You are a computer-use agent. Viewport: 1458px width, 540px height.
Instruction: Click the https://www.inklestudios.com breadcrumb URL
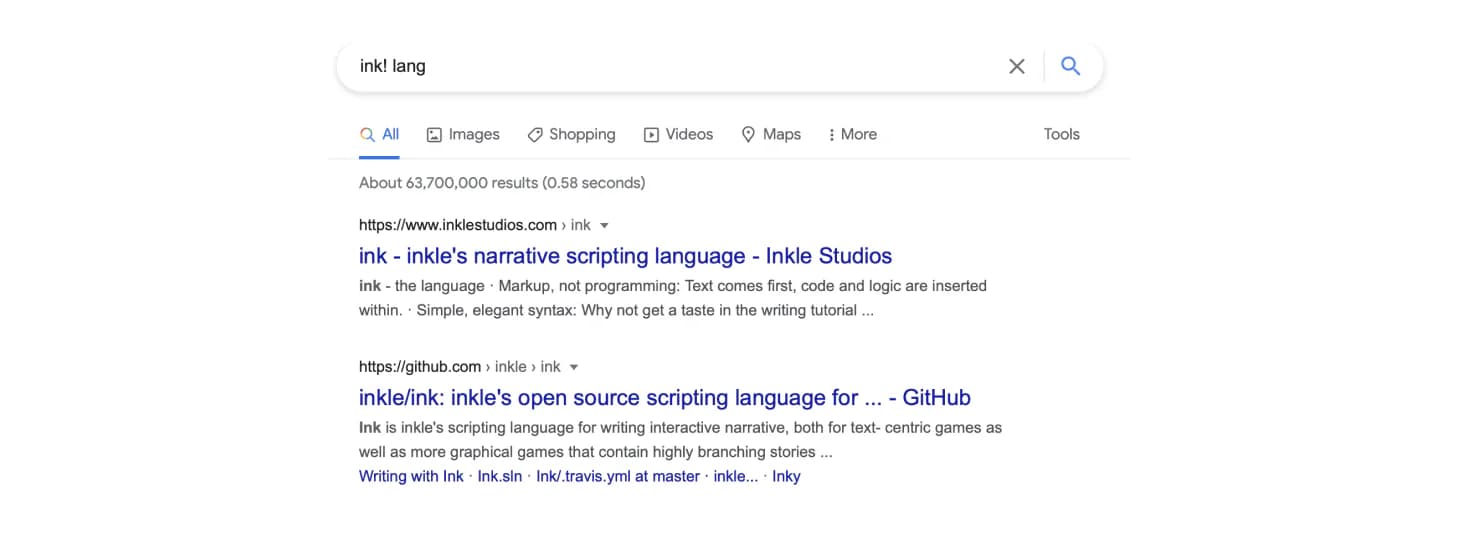click(x=458, y=225)
